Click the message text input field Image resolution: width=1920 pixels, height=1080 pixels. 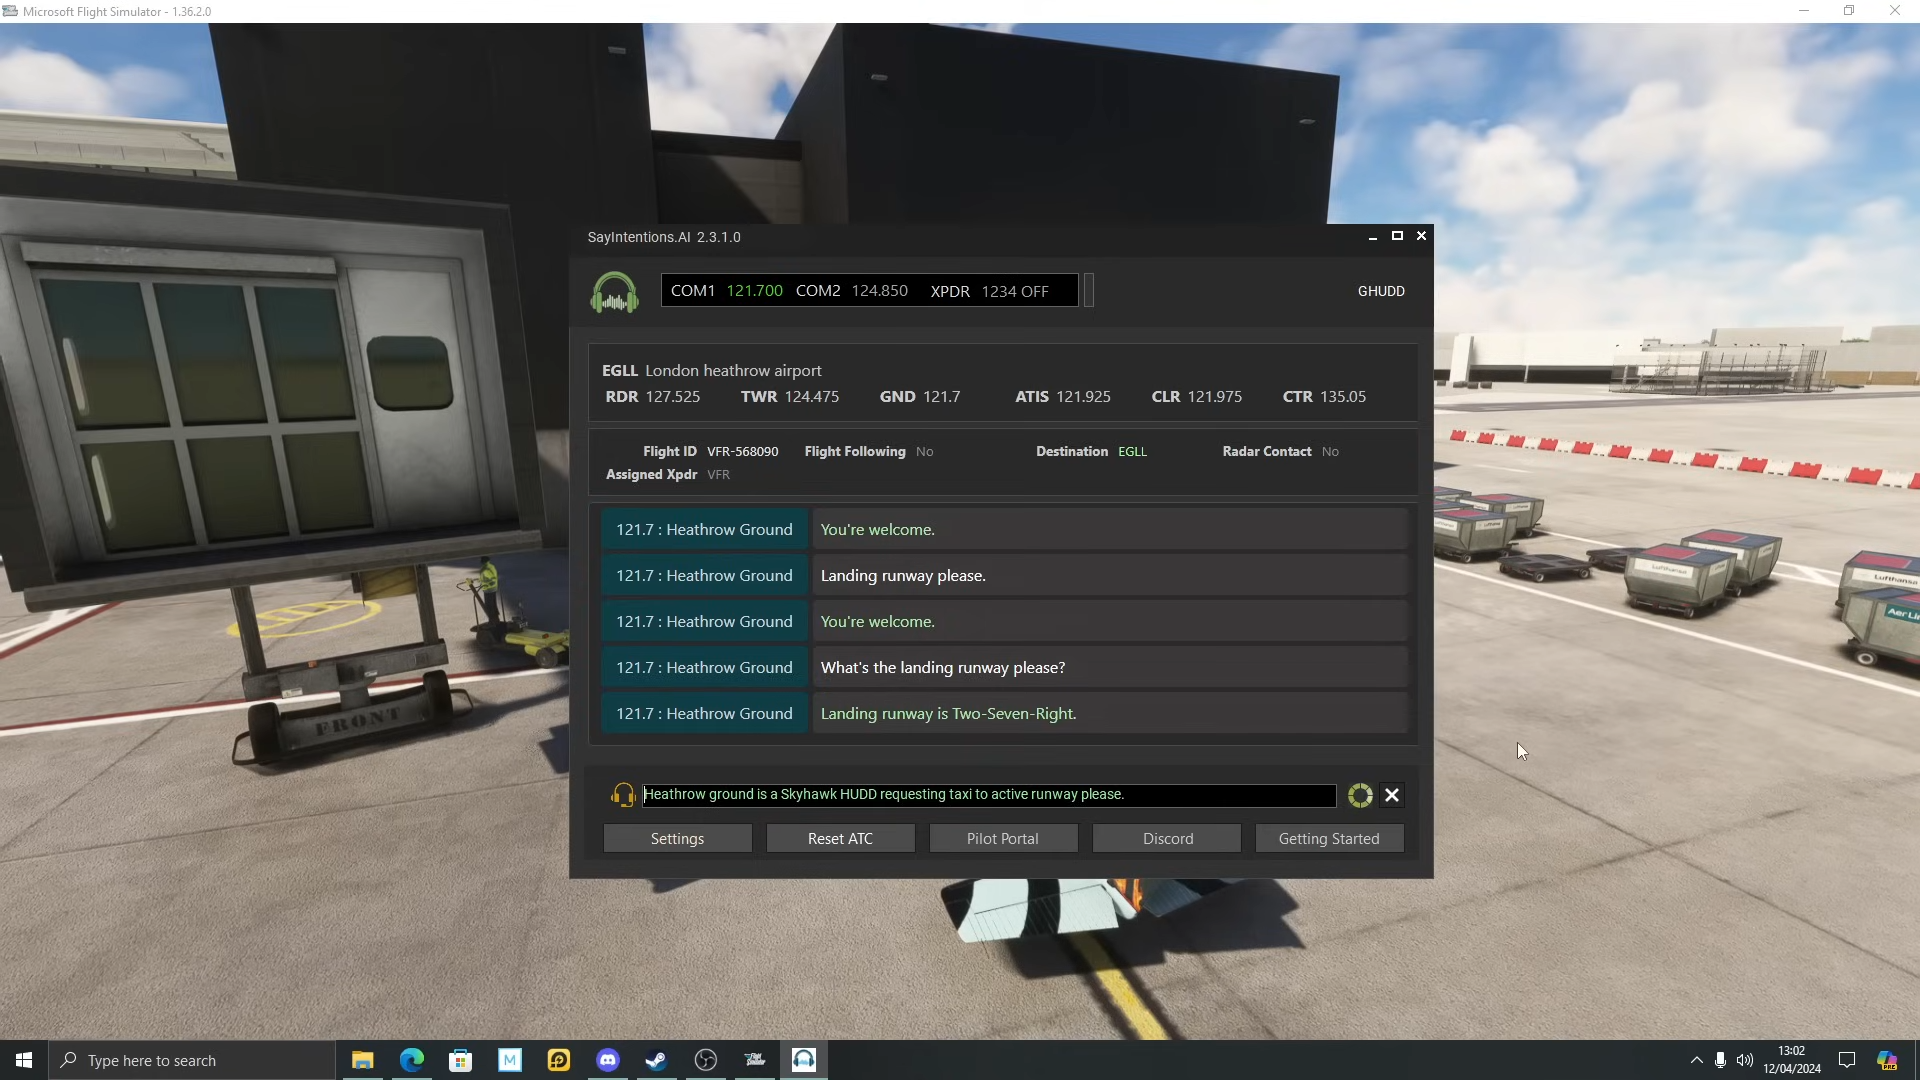pyautogui.click(x=988, y=795)
